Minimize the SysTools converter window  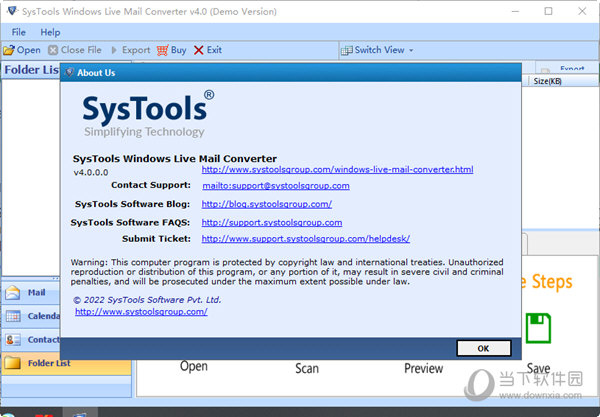515,11
